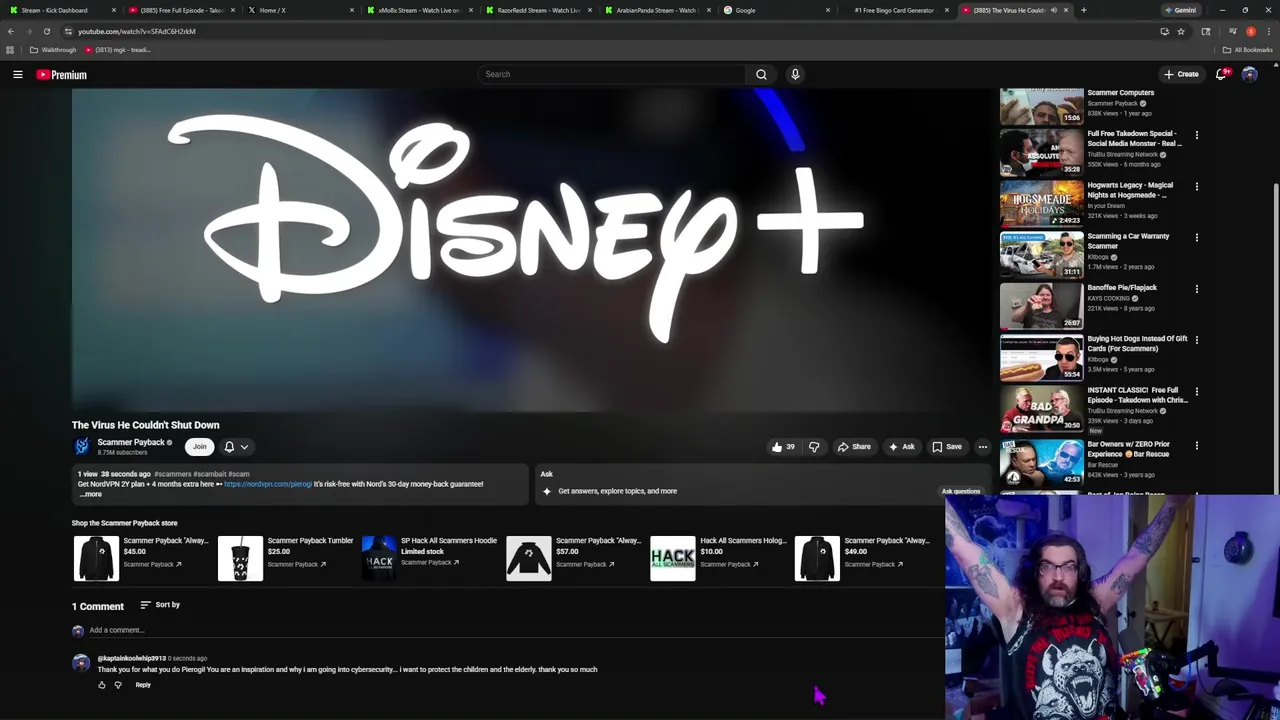Switch to ArabianPanda Stream tab
Viewport: 1280px width, 720px height.
[x=657, y=10]
